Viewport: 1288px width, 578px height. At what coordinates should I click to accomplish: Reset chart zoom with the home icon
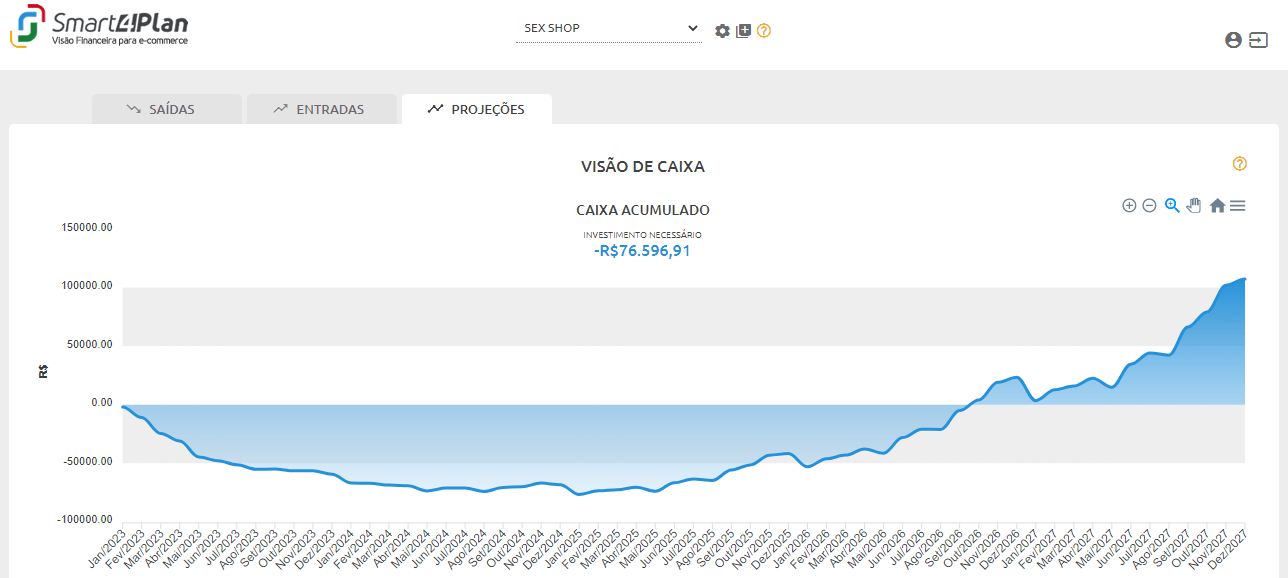click(1217, 206)
